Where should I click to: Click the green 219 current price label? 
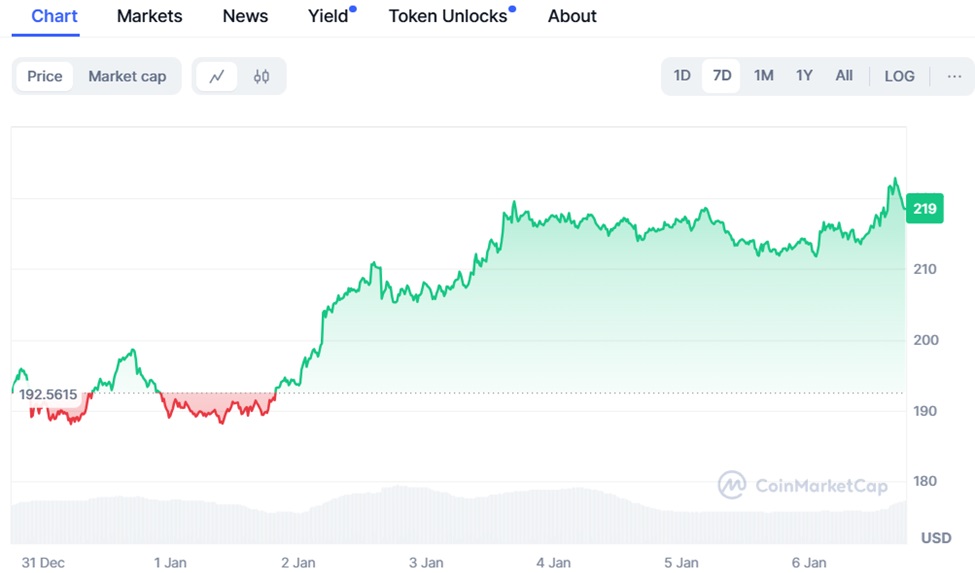(x=925, y=209)
